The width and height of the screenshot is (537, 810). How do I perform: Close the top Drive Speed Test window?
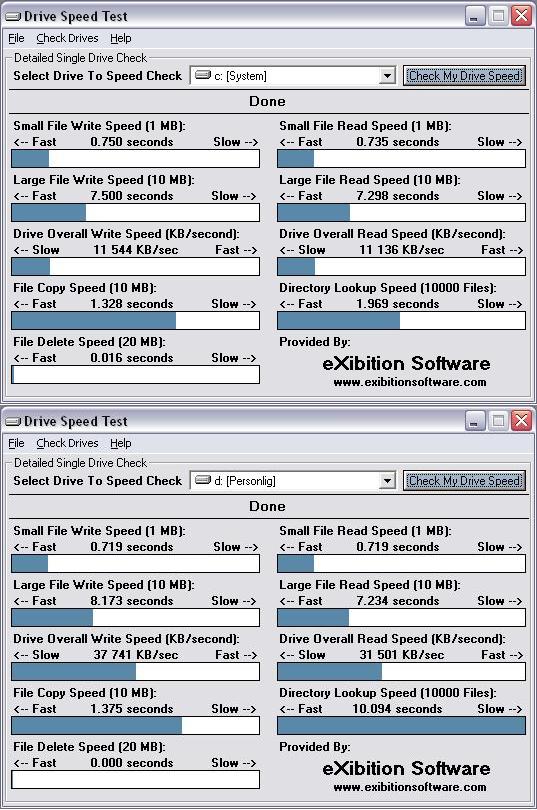tap(522, 16)
